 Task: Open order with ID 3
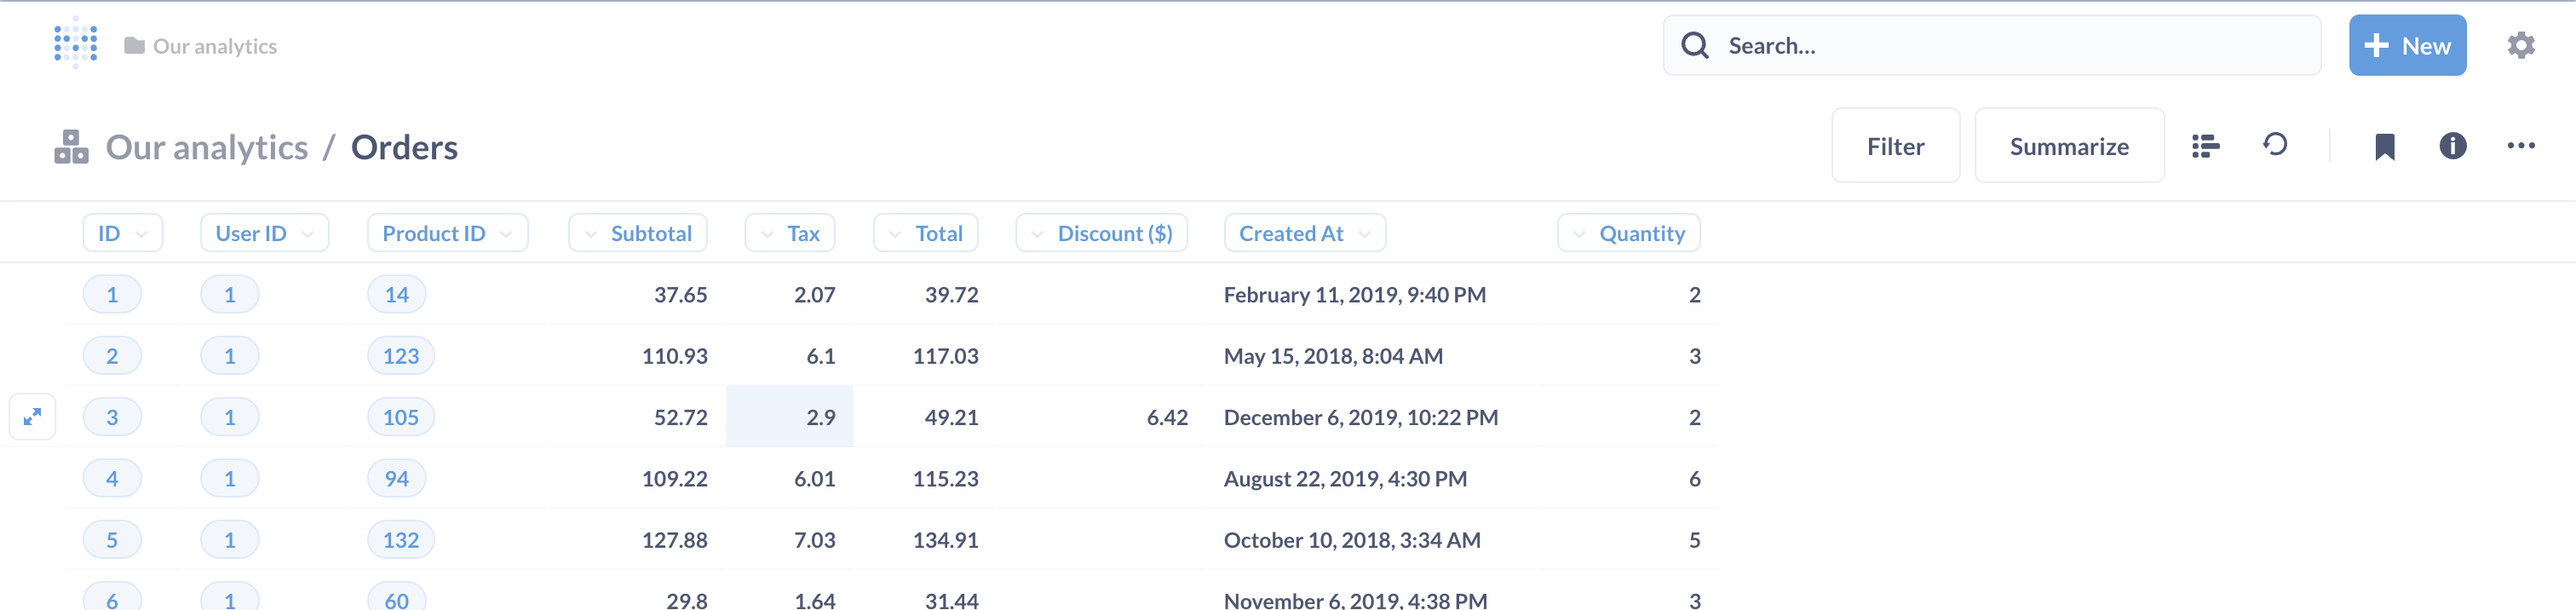112,416
